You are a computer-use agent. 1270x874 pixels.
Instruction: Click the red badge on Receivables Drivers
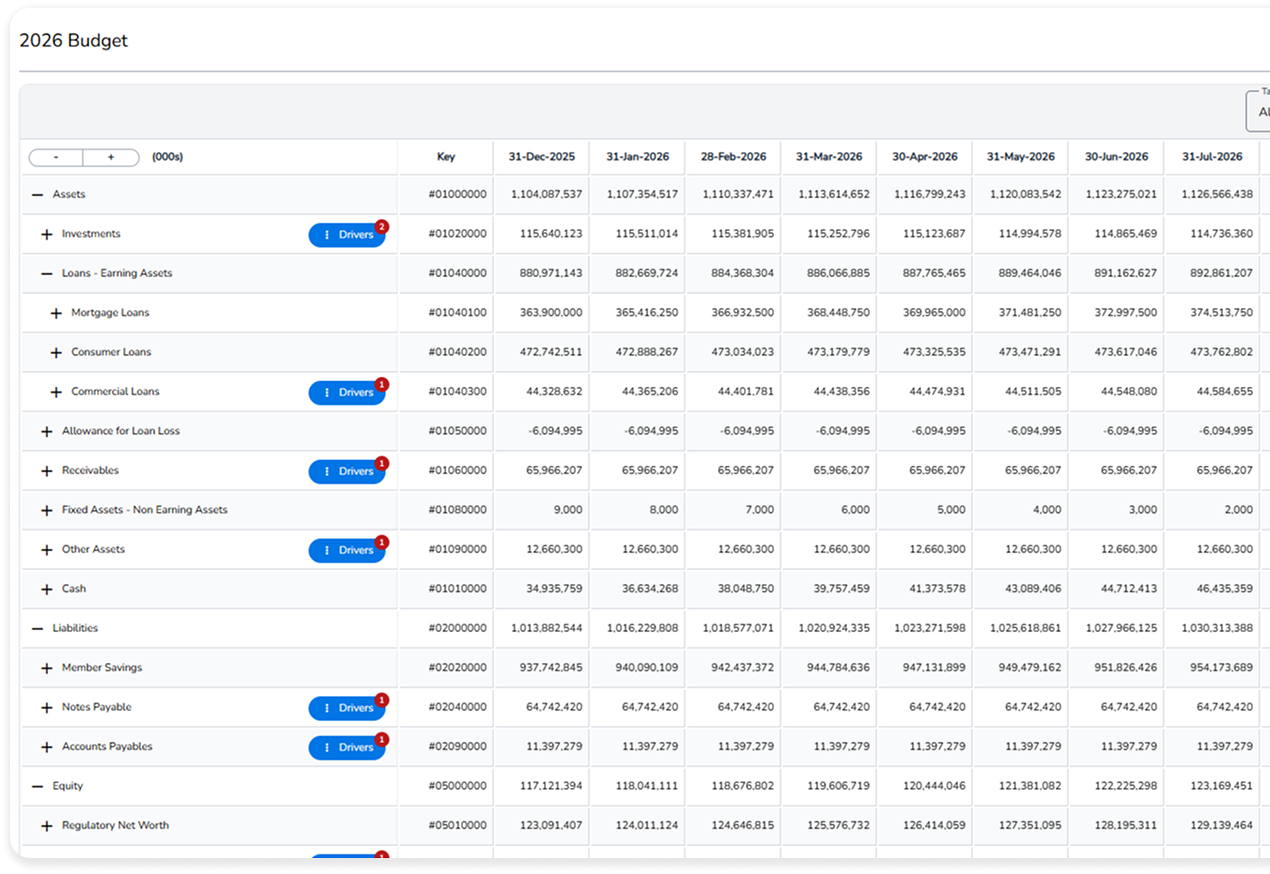pyautogui.click(x=381, y=464)
